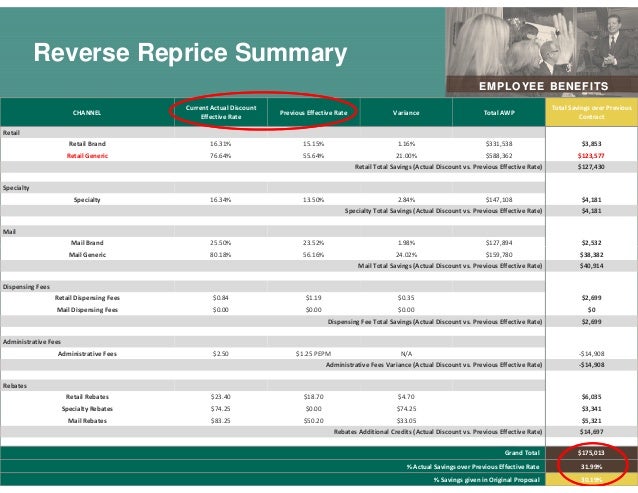Click Mail Generic Total AWP $159,780

[499, 255]
